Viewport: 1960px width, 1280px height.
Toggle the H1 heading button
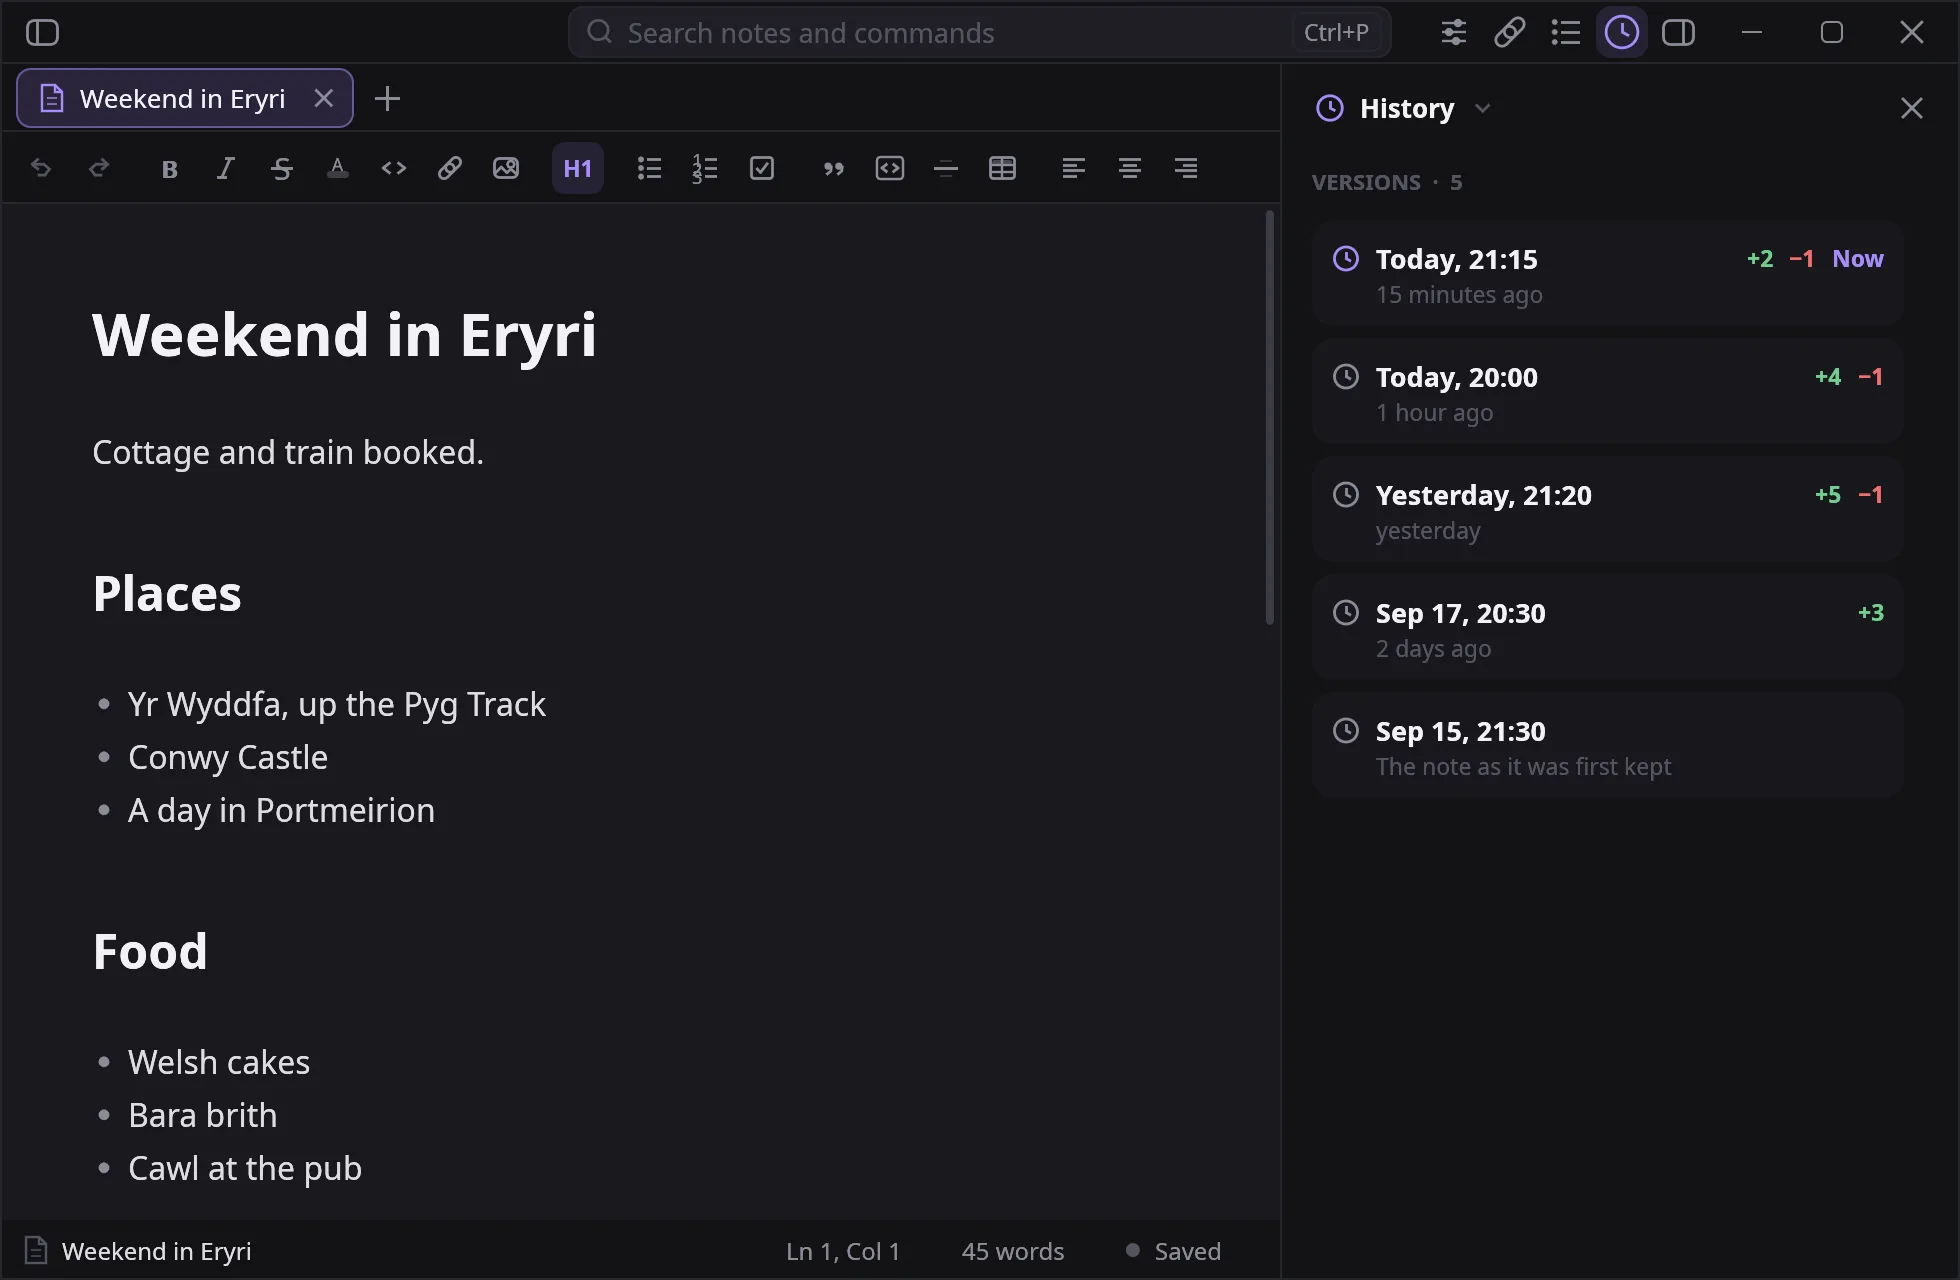tap(578, 168)
